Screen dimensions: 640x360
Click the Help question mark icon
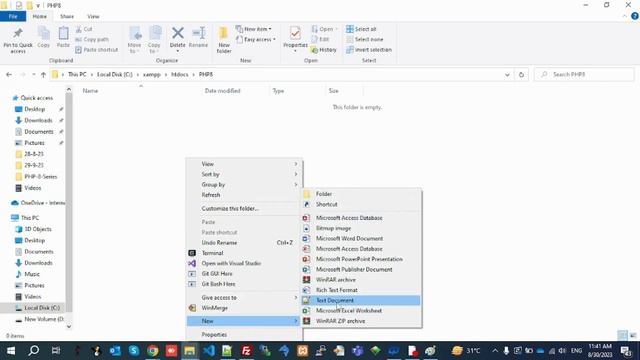click(635, 16)
